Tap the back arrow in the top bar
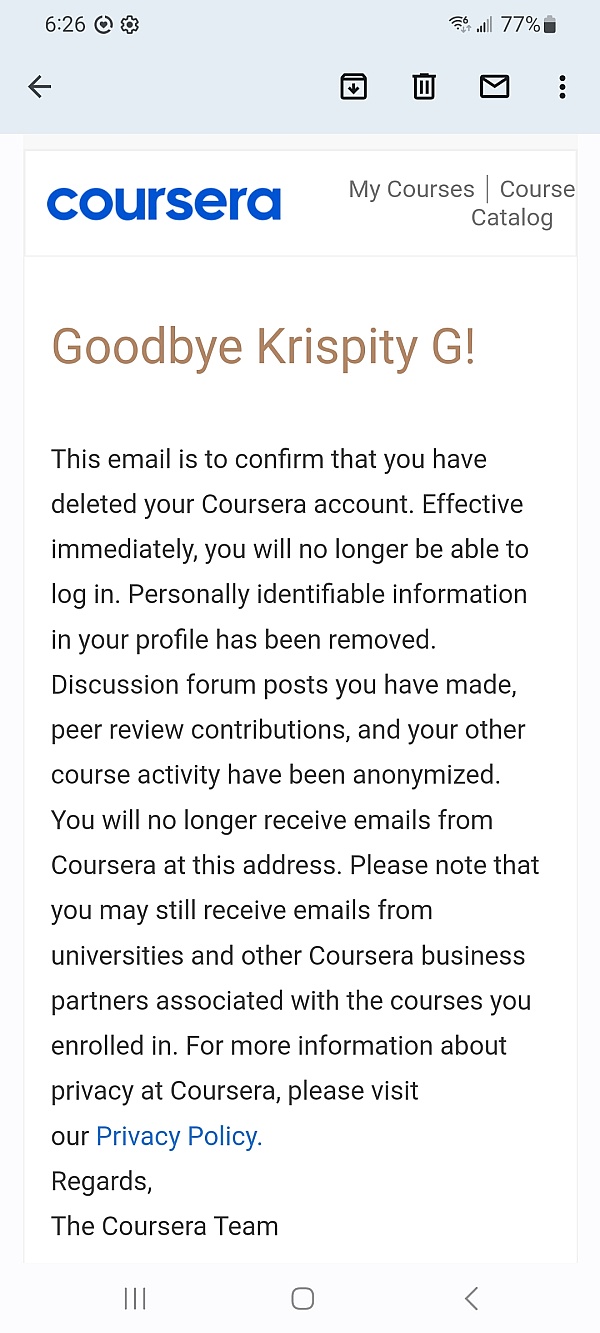600x1333 pixels. tap(40, 87)
